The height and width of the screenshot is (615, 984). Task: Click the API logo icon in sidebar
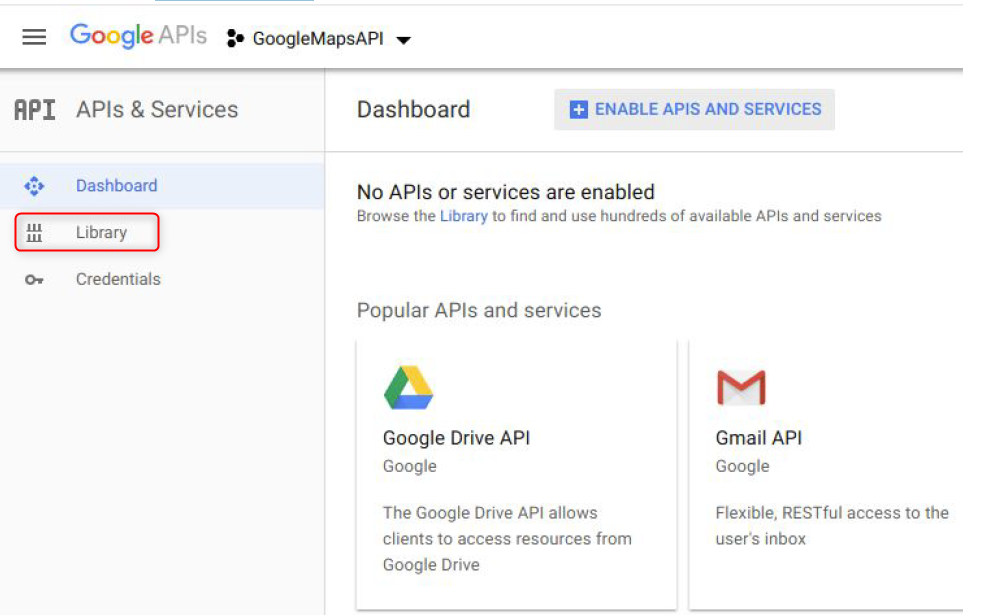coord(35,110)
